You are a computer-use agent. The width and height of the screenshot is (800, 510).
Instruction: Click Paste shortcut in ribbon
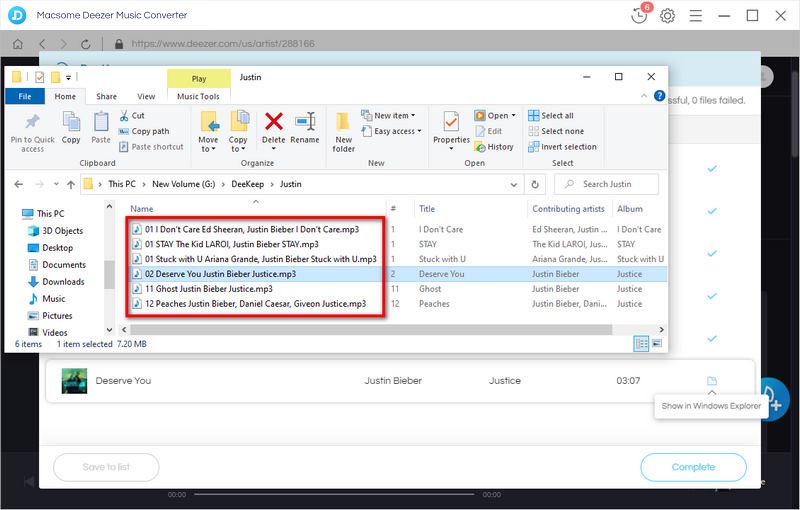151,147
